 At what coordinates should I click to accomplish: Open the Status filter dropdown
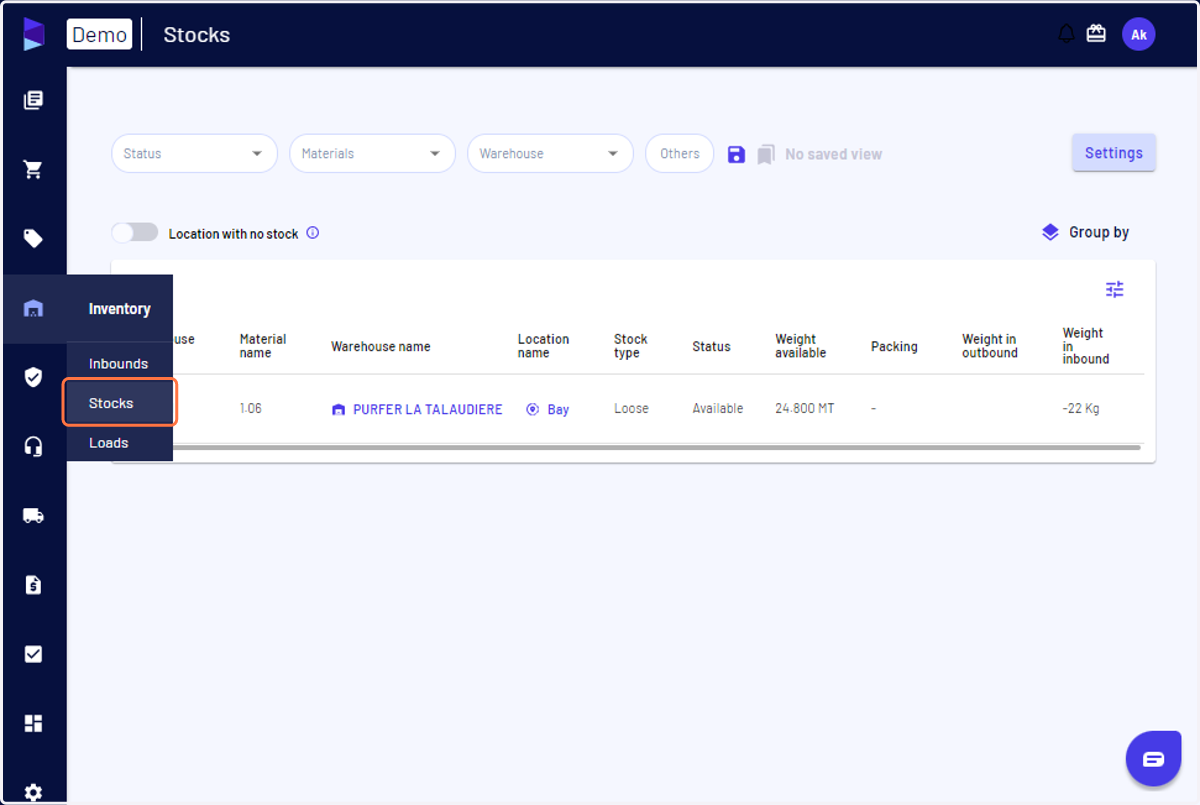click(194, 154)
